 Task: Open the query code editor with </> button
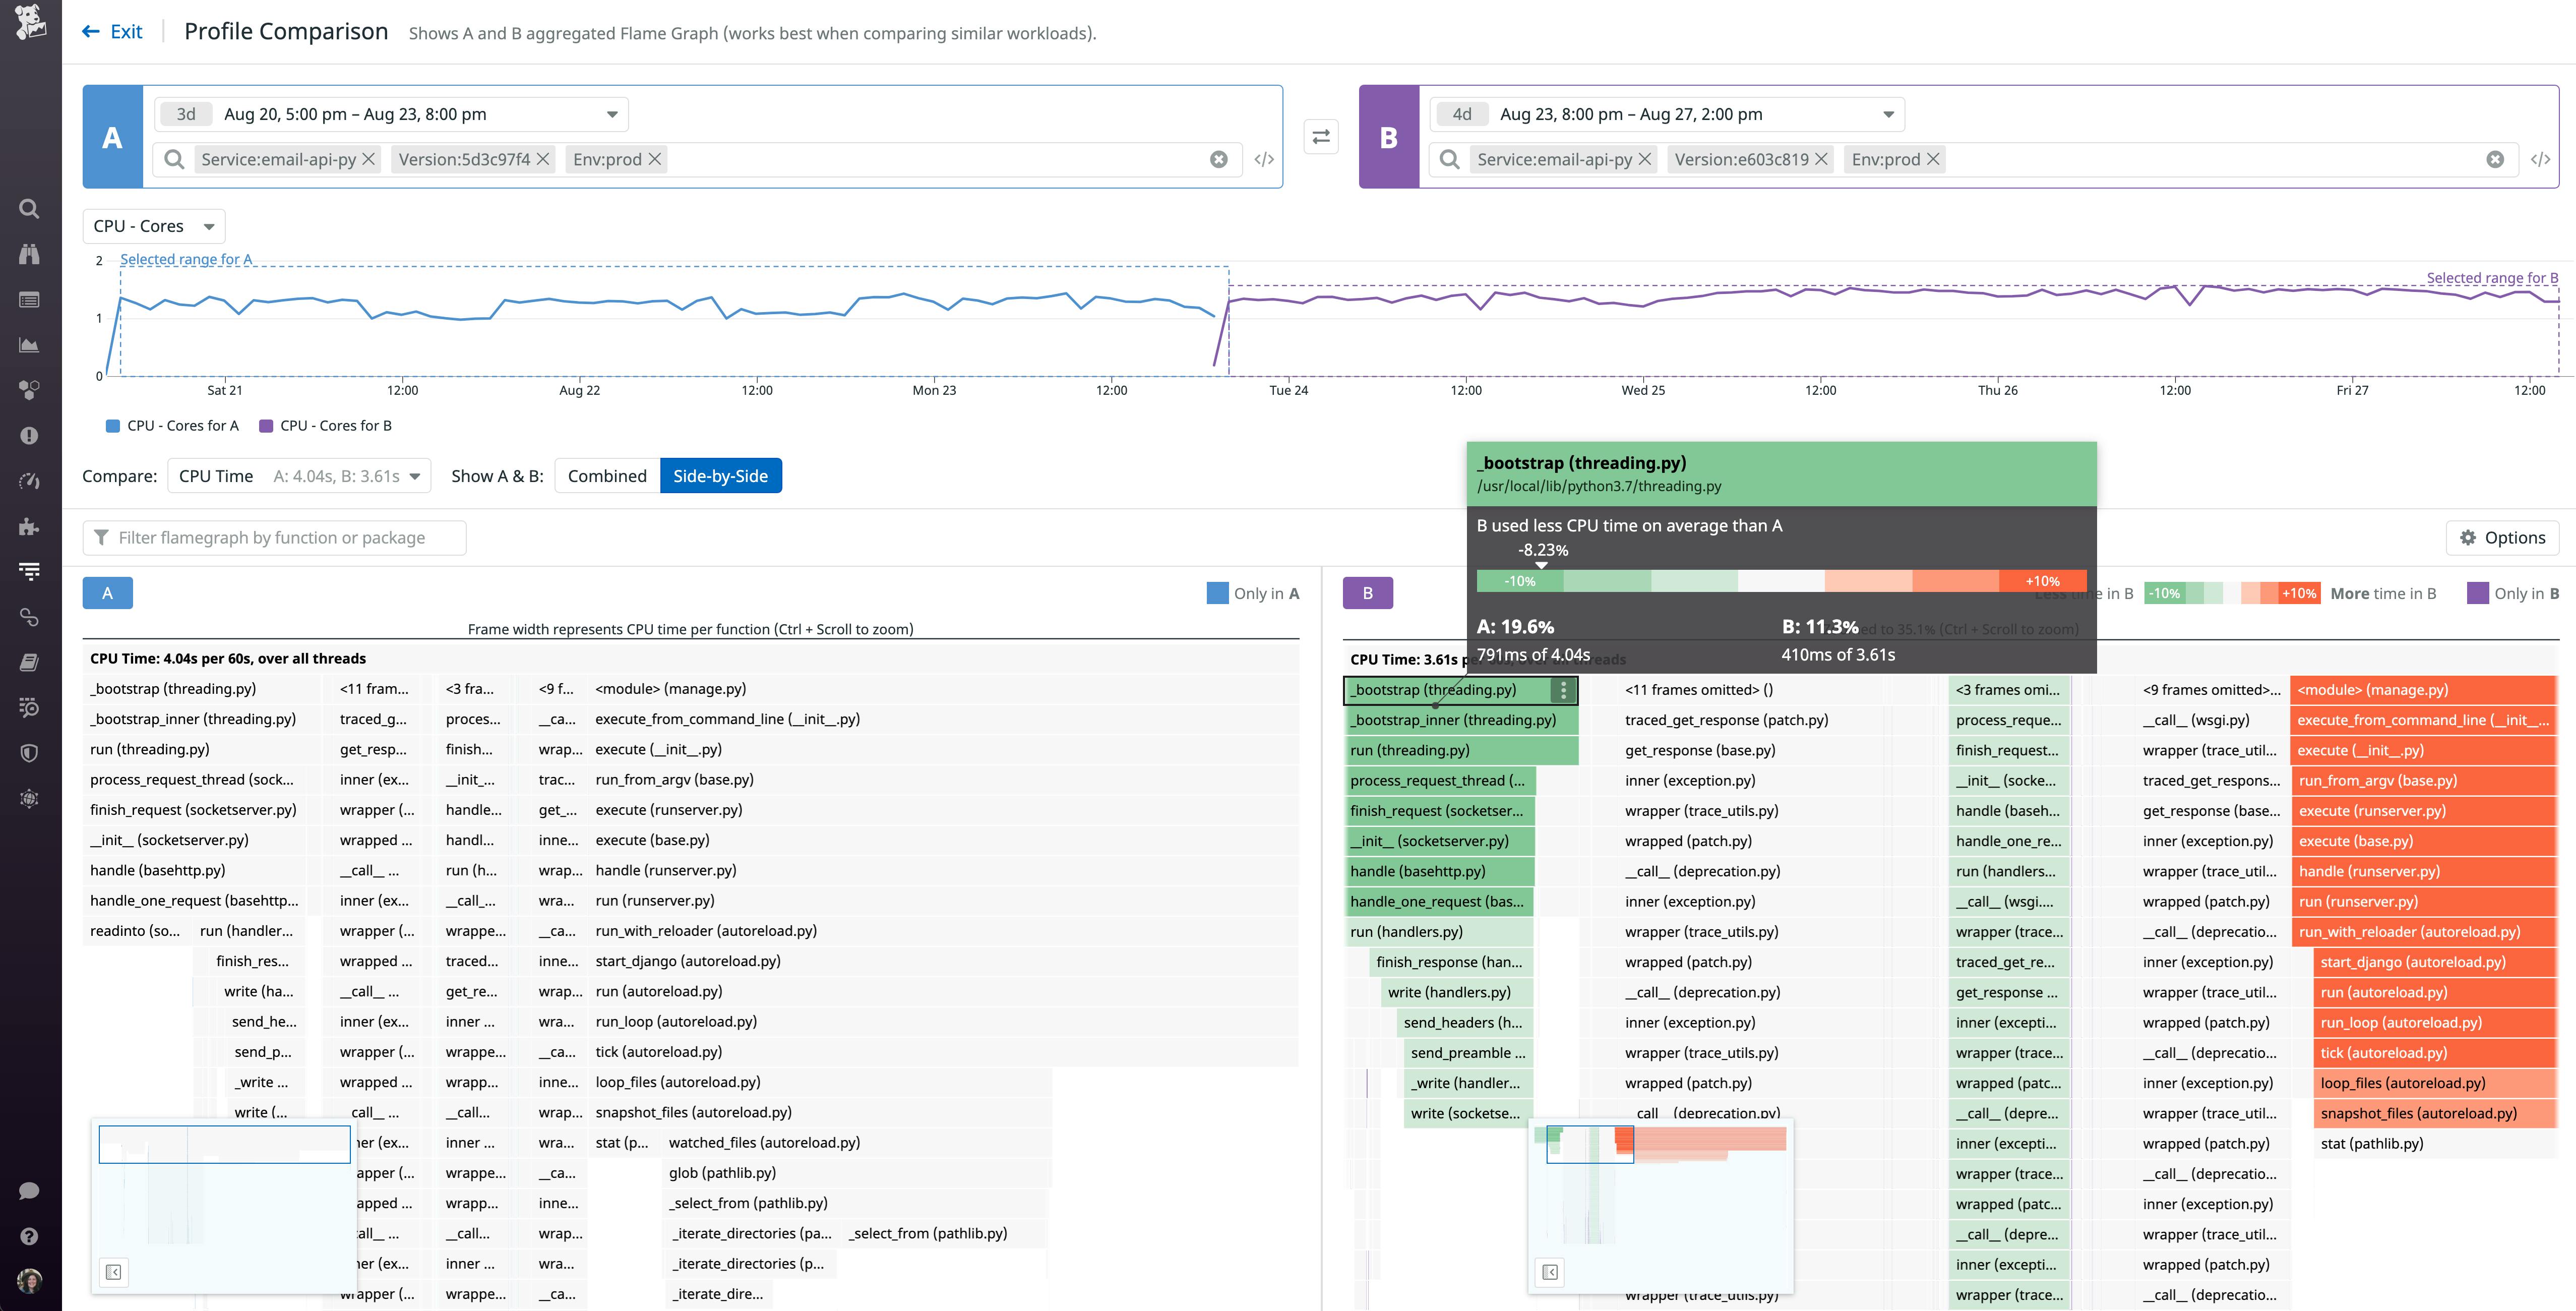[1265, 159]
